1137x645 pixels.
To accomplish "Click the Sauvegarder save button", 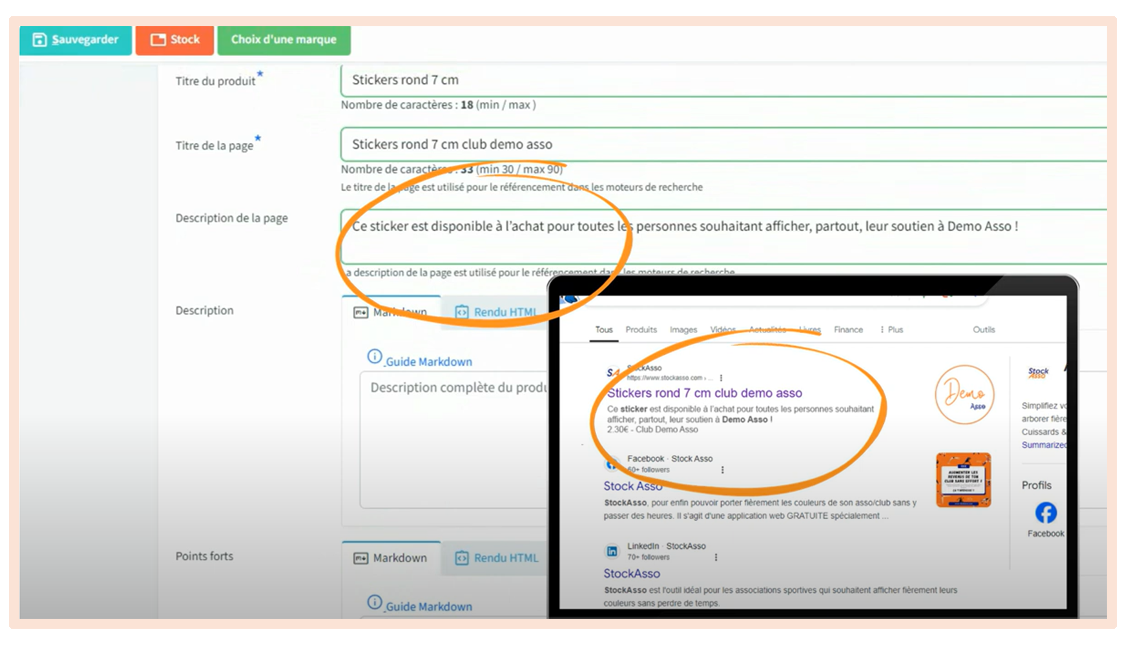I will 75,40.
